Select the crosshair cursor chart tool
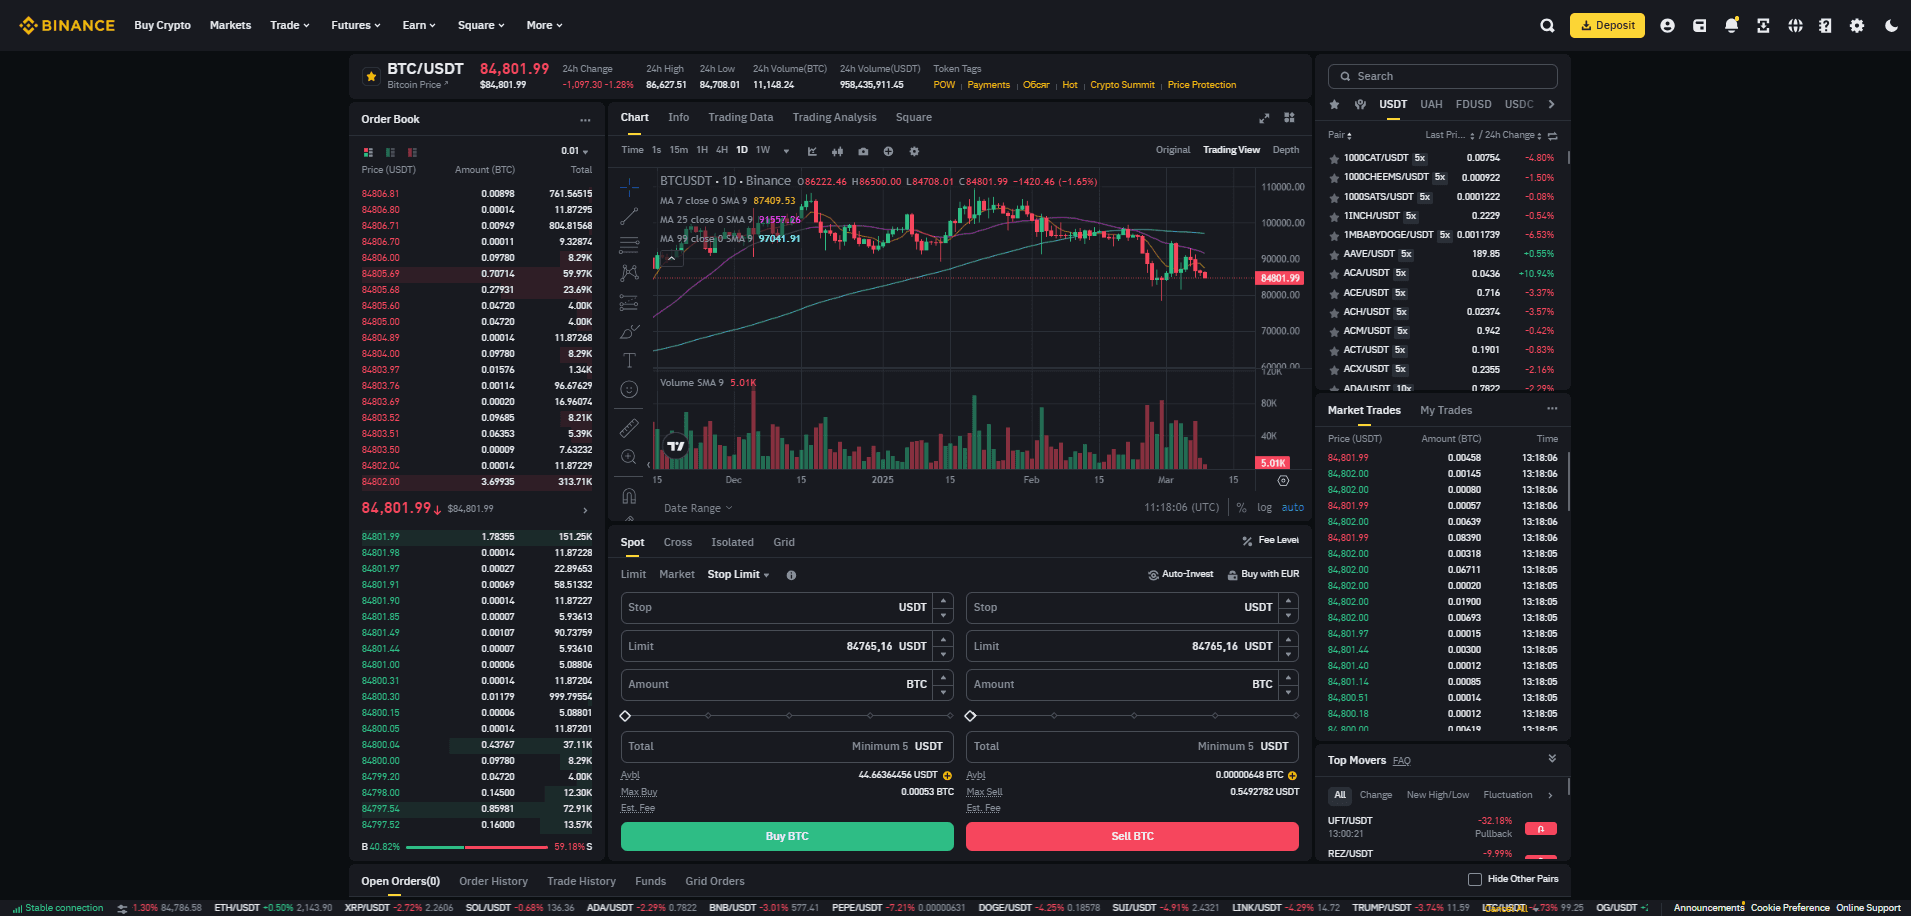 pos(629,187)
